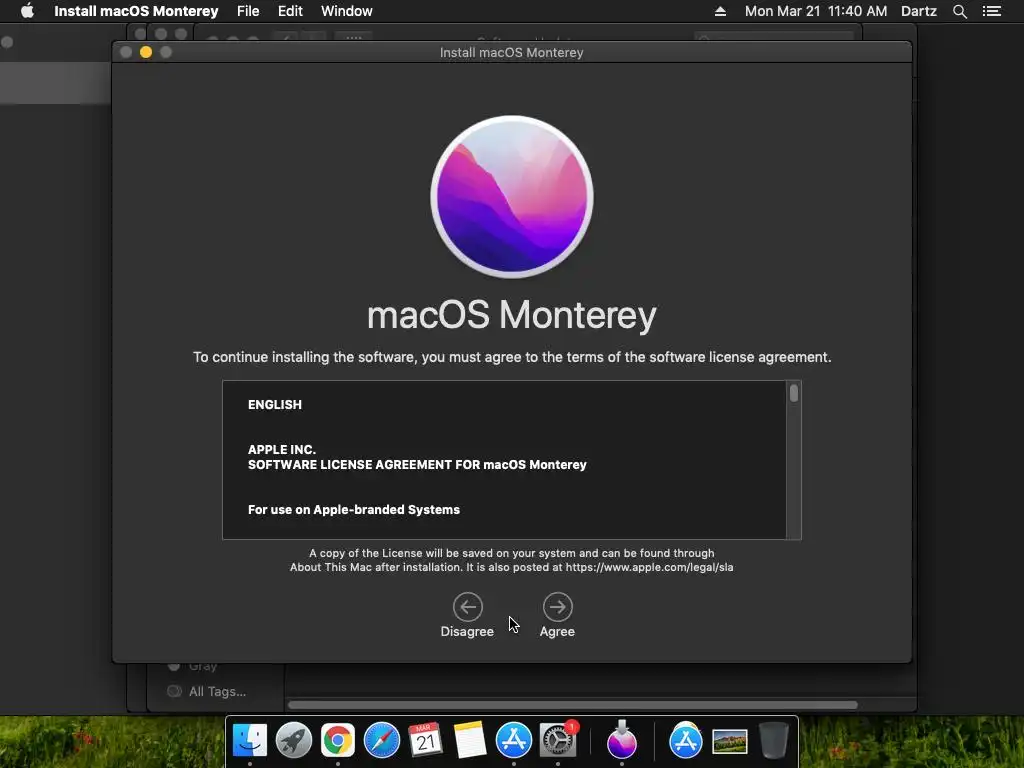Click the Agree arrow button
1024x768 pixels.
557,607
